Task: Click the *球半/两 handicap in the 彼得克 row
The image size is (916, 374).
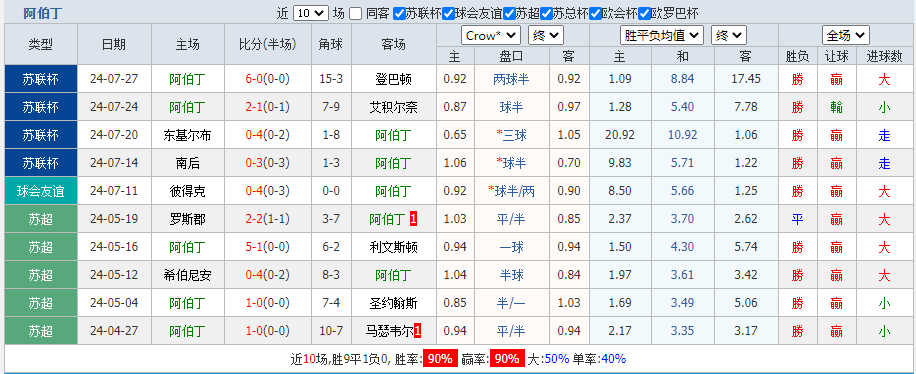Action: click(x=512, y=191)
